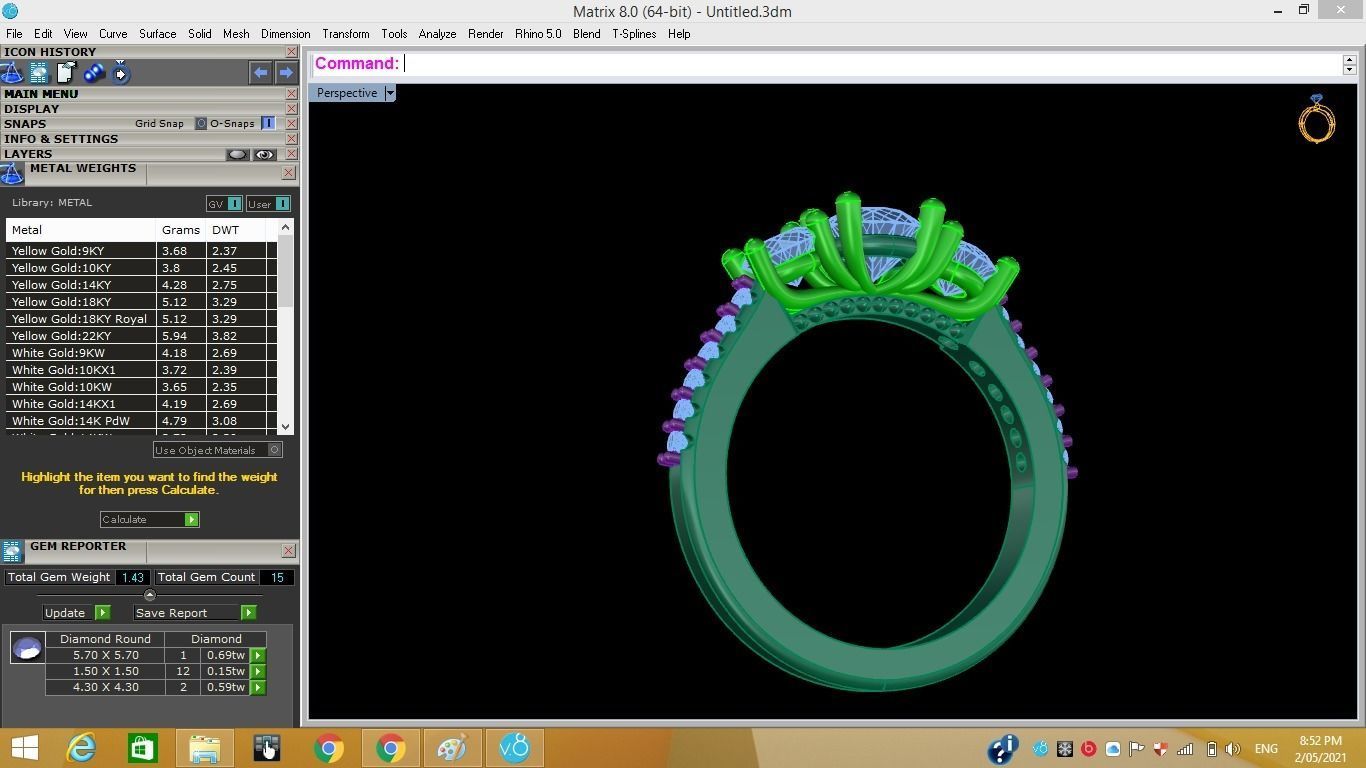
Task: Open the Surface menu
Action: [157, 34]
